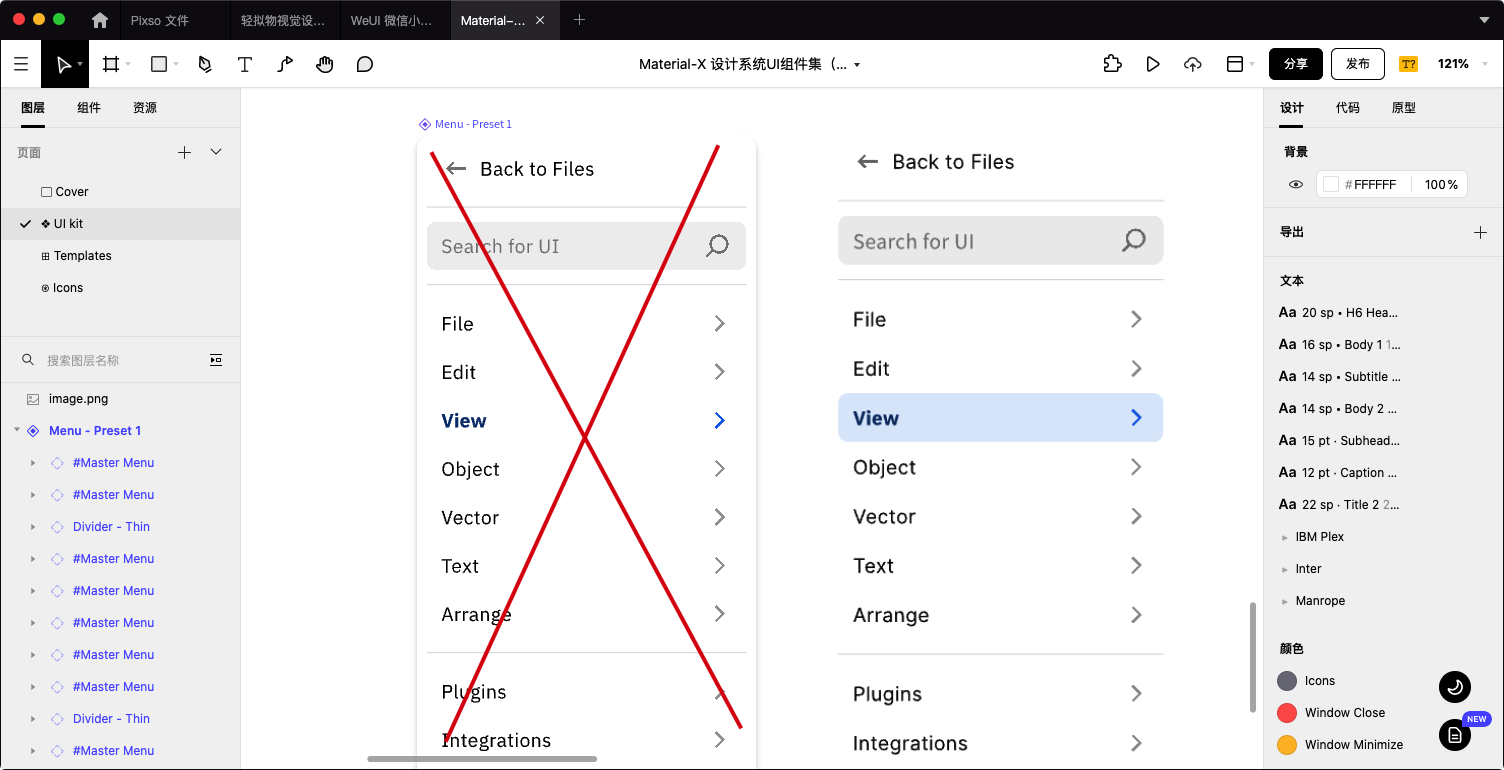Click the canvas vertical scrollbar

click(1253, 657)
